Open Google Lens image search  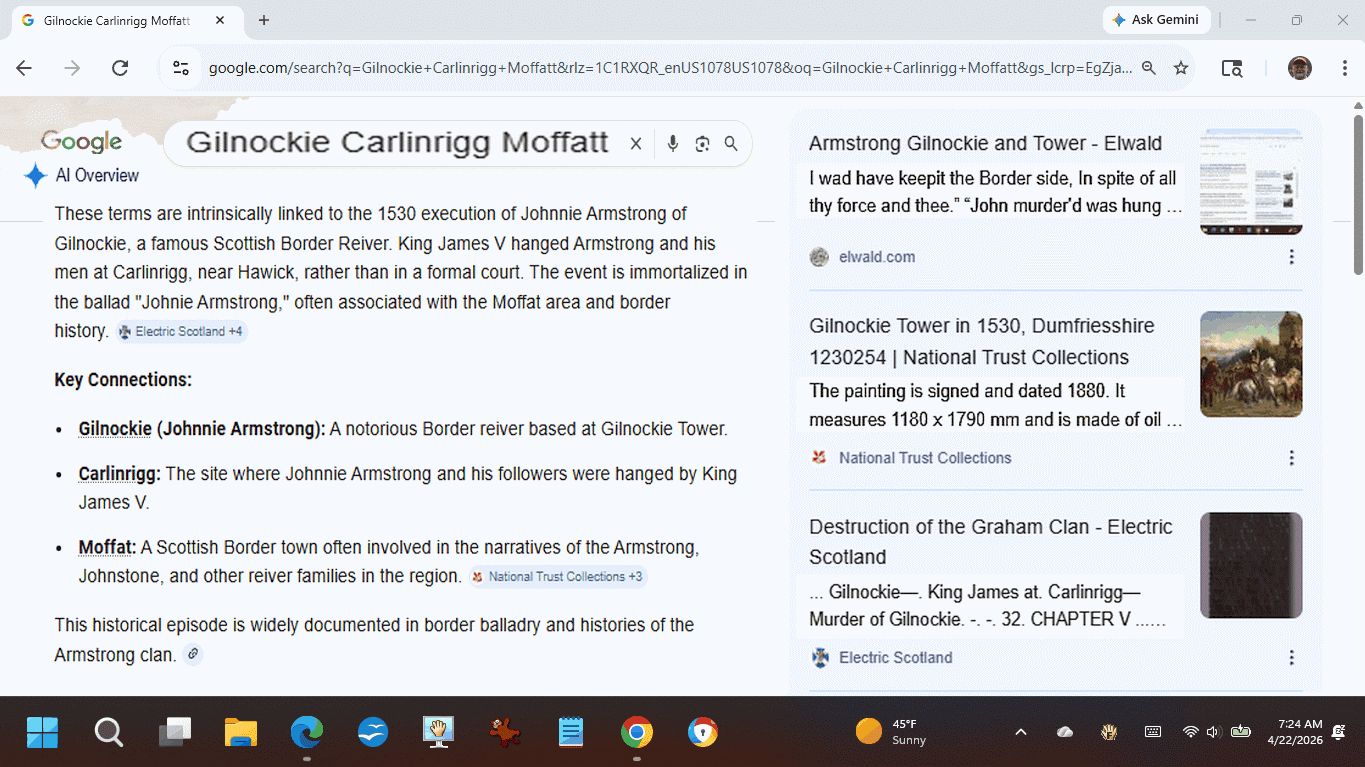[x=702, y=144]
